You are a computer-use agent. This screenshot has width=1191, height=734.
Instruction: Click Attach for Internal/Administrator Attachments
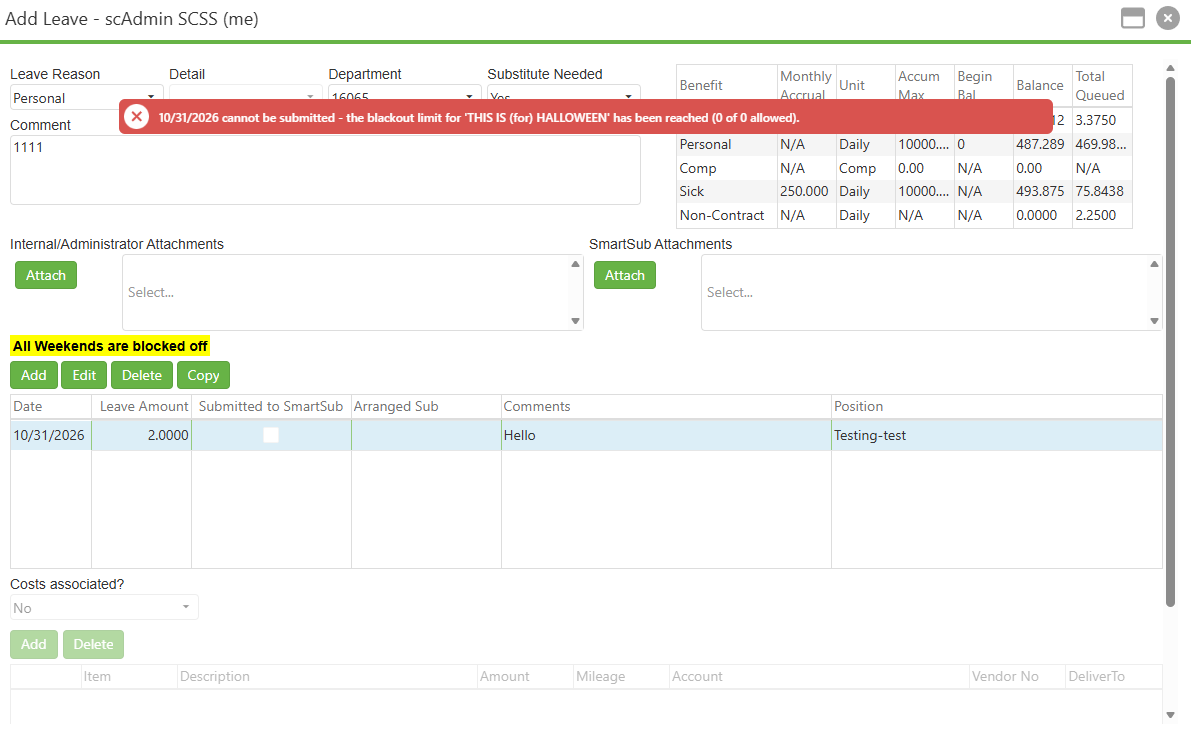click(46, 275)
